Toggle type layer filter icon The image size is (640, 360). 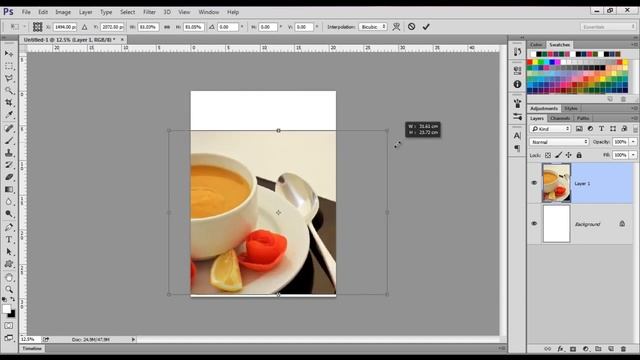click(x=601, y=129)
